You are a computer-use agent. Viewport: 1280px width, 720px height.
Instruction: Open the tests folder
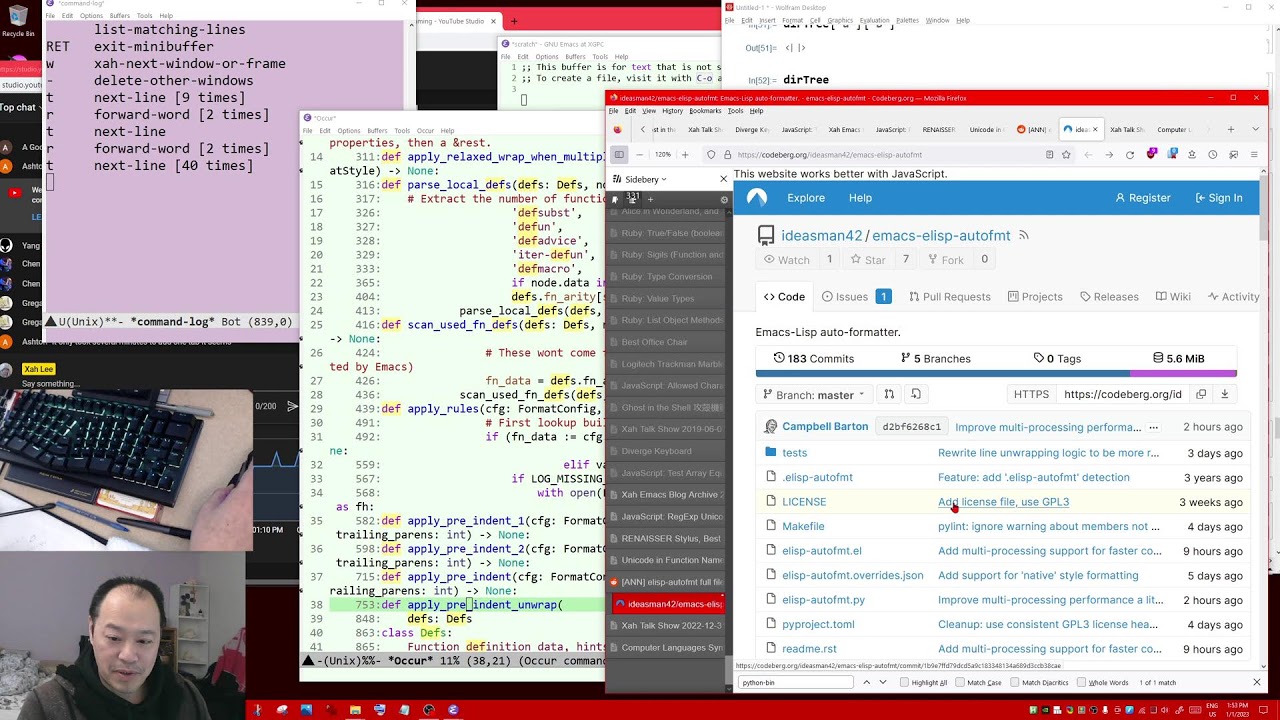coord(794,453)
